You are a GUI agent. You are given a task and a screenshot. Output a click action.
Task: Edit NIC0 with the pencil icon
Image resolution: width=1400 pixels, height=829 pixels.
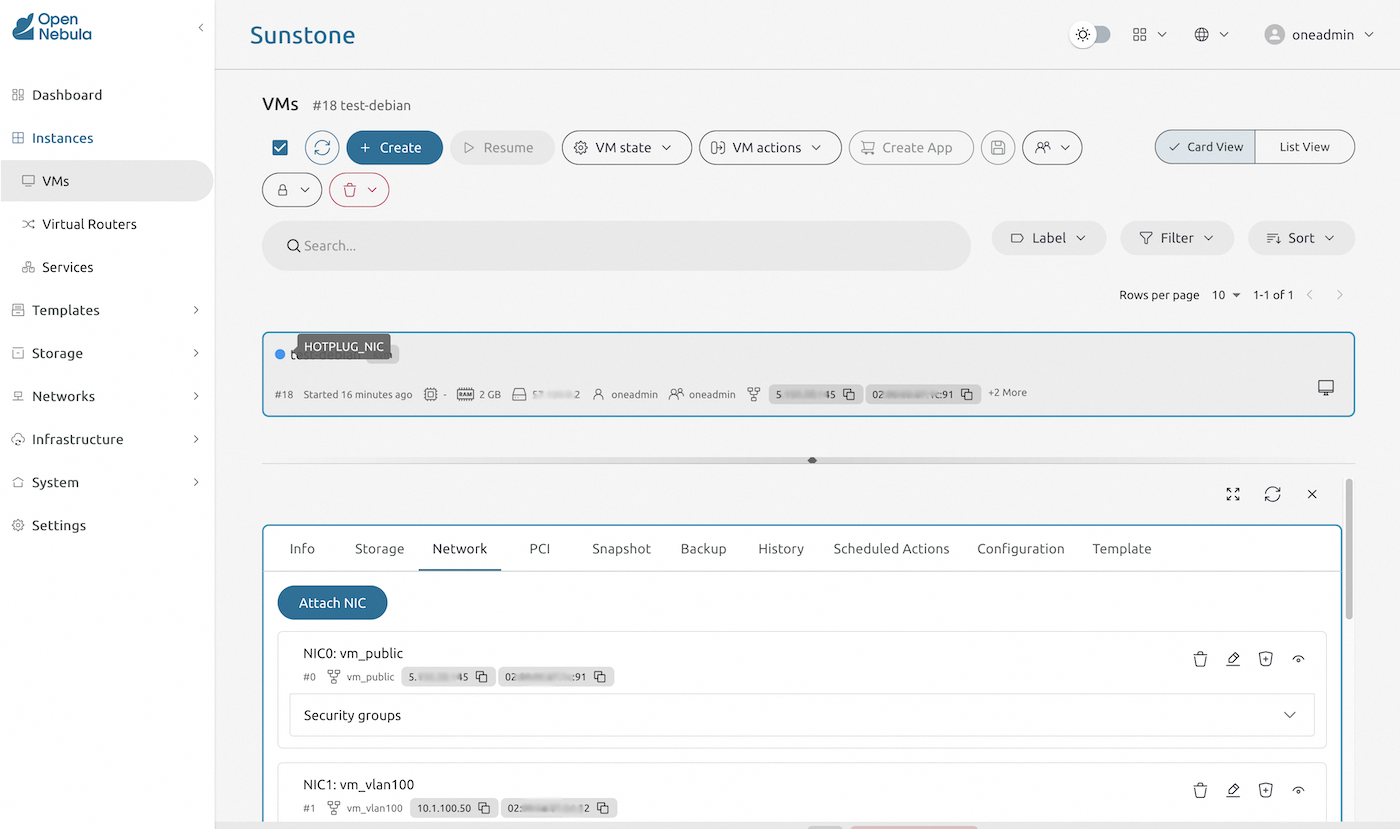[x=1233, y=659]
